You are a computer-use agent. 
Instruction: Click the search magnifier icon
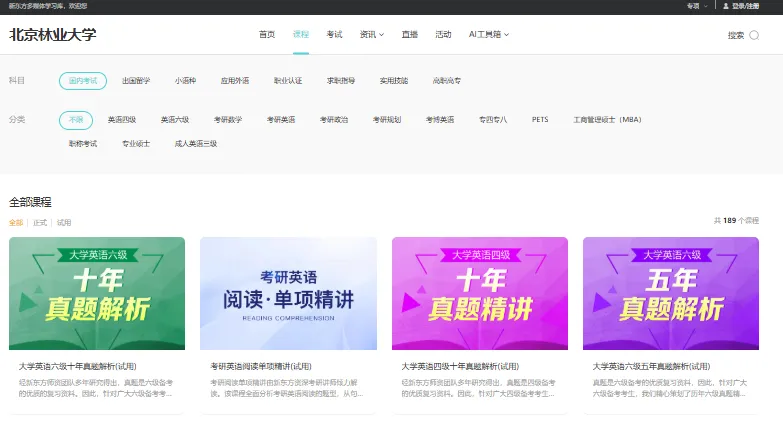click(x=754, y=35)
